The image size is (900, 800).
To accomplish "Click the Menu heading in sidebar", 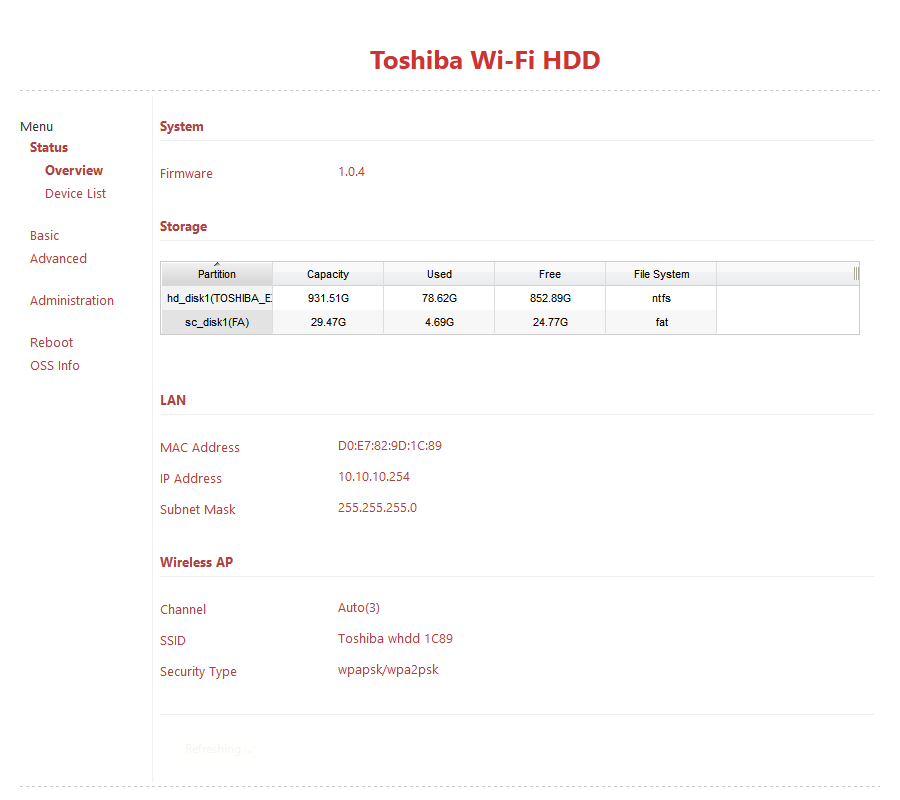I will [36, 126].
